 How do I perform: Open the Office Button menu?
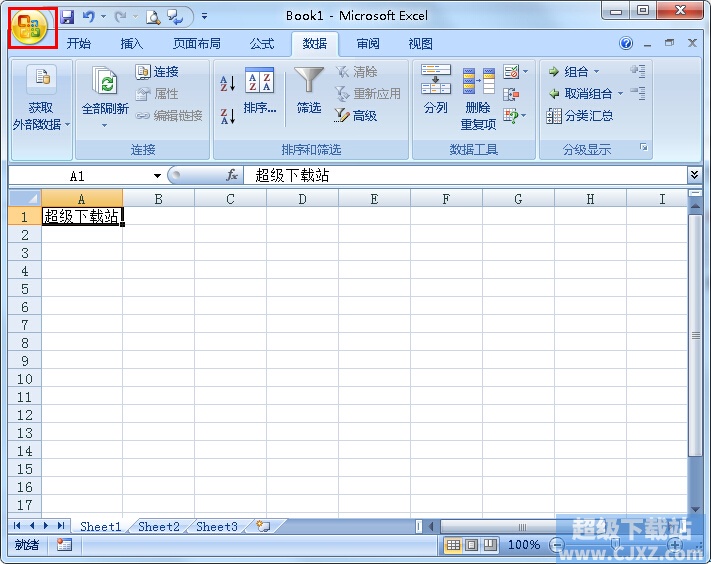click(x=30, y=28)
